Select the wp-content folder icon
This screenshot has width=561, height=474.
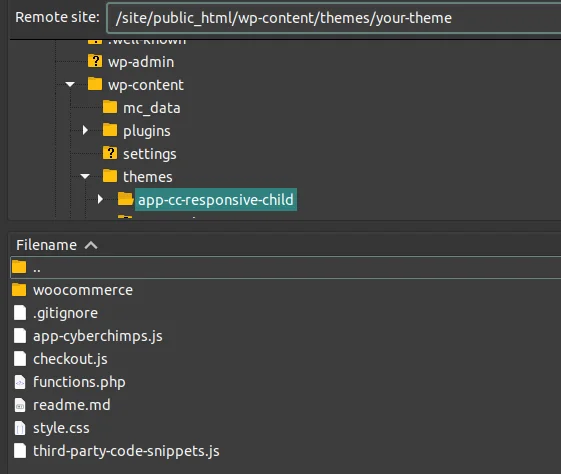tap(95, 84)
